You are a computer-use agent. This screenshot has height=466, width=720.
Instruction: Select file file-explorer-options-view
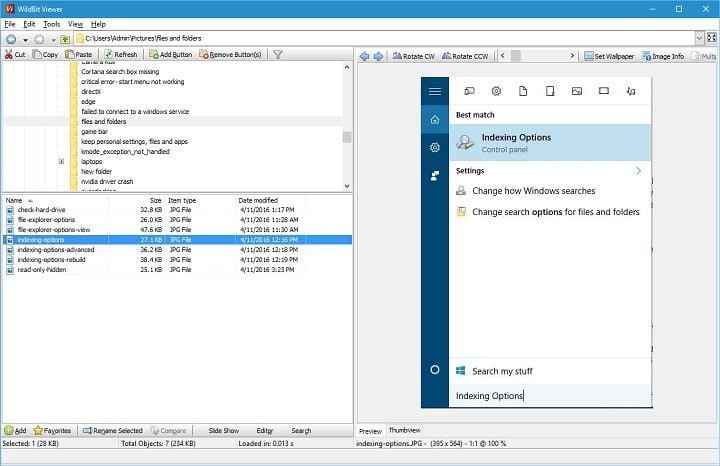pyautogui.click(x=54, y=230)
